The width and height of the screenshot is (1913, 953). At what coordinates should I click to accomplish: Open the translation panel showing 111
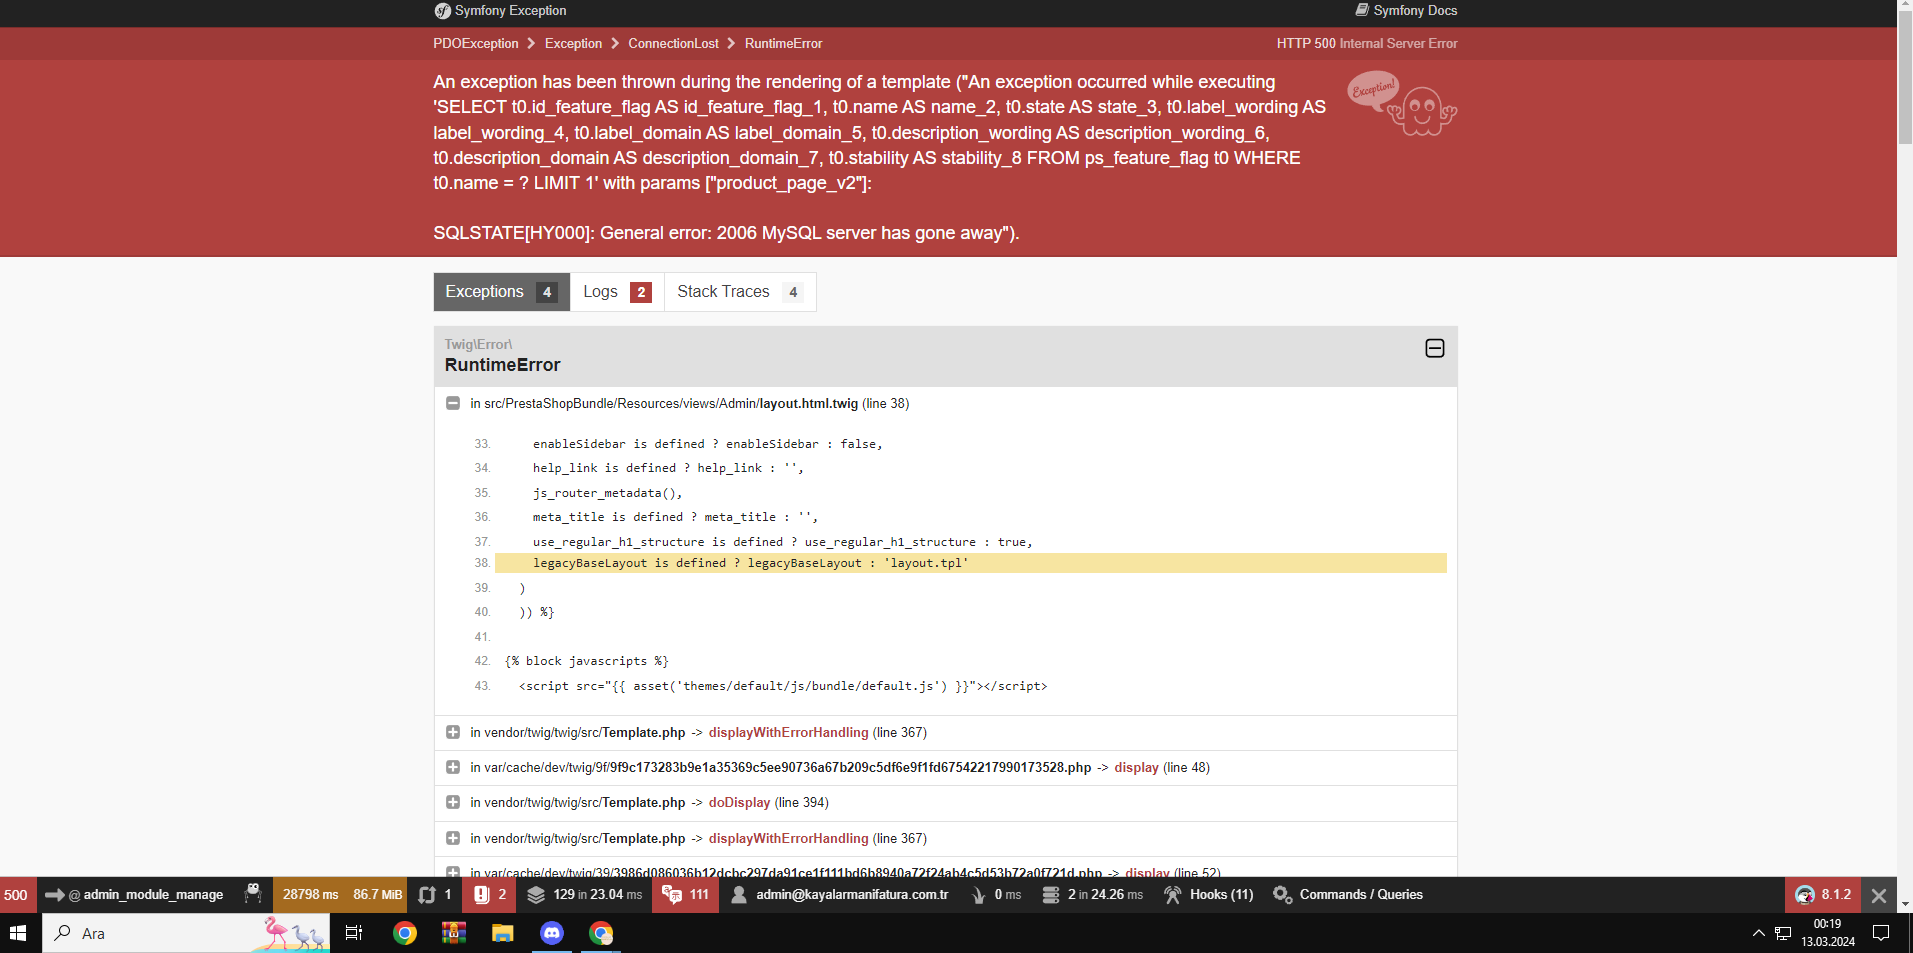click(x=685, y=895)
